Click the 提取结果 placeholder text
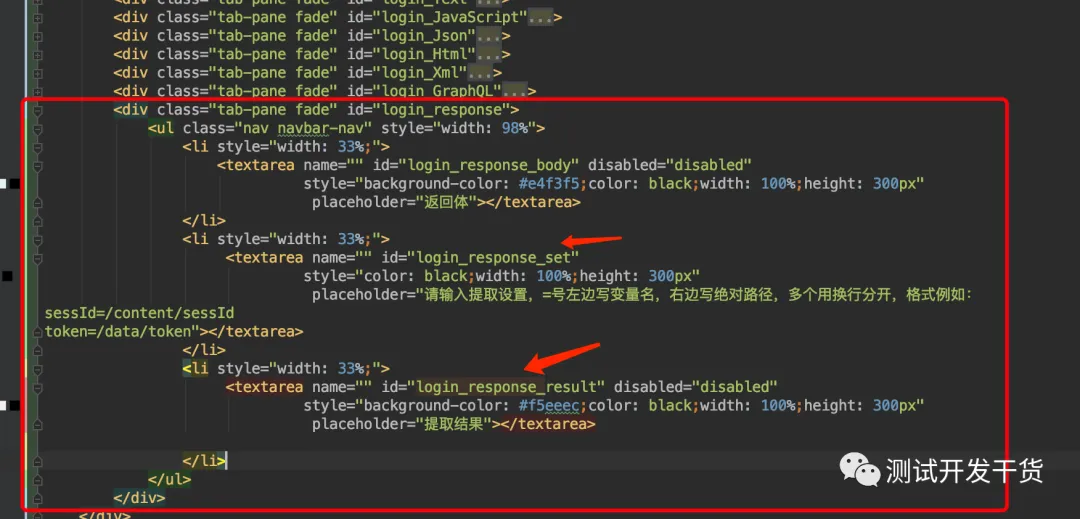The image size is (1080, 519). click(457, 424)
